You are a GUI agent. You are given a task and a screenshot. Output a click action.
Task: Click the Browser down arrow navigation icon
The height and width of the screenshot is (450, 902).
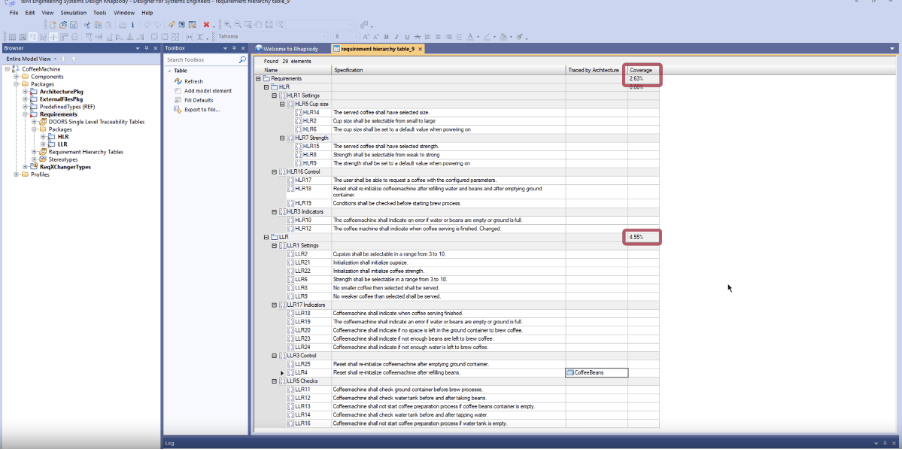click(63, 59)
